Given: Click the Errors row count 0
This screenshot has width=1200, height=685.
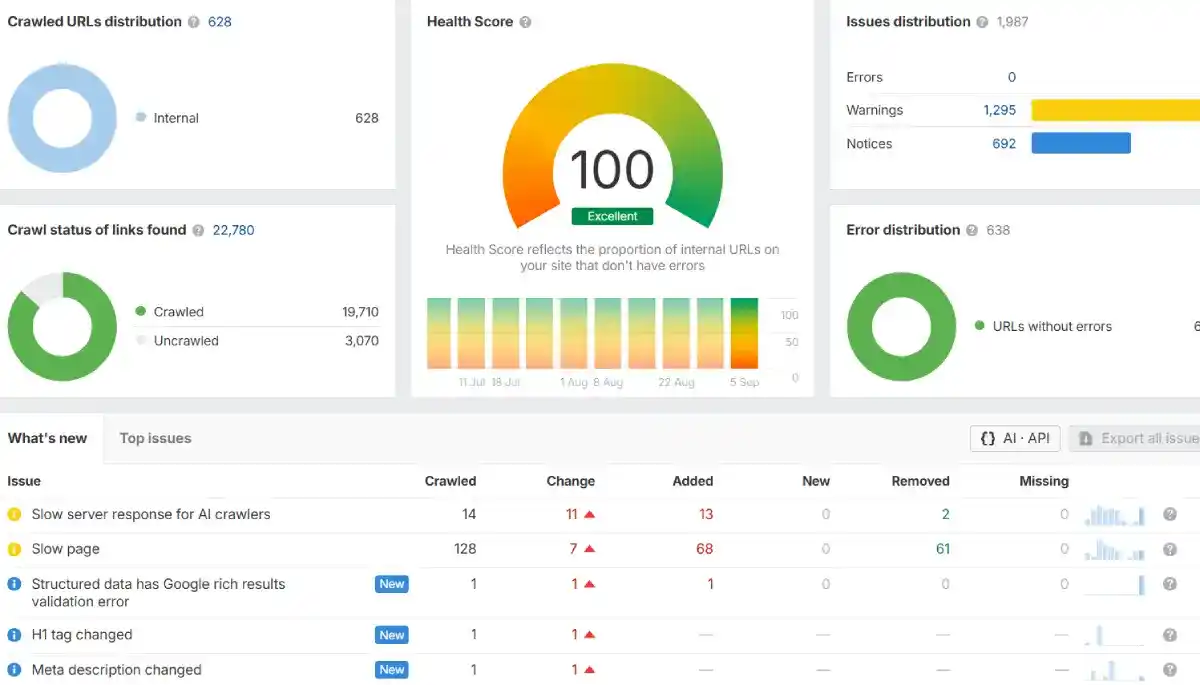Looking at the screenshot, I should tap(1012, 77).
